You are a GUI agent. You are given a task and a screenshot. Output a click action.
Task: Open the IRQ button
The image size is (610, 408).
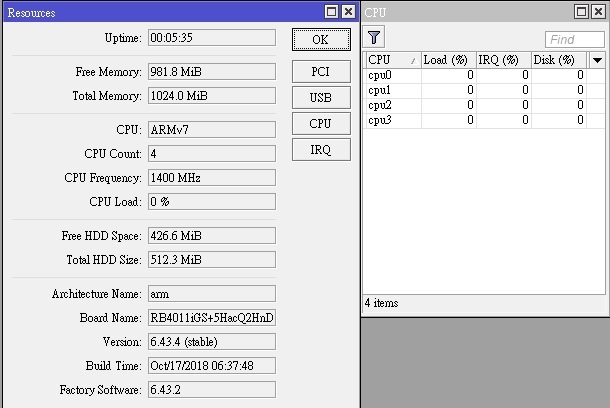321,149
